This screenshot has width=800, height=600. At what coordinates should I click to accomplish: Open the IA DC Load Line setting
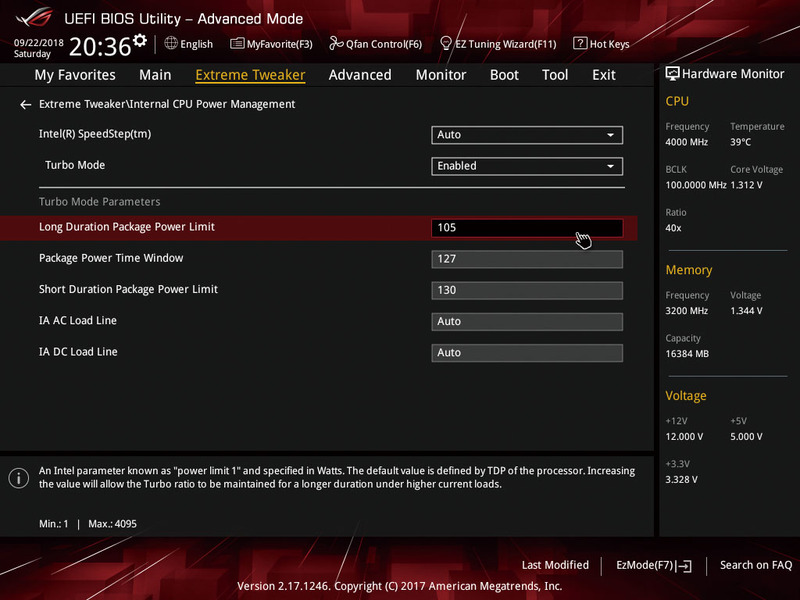click(526, 352)
